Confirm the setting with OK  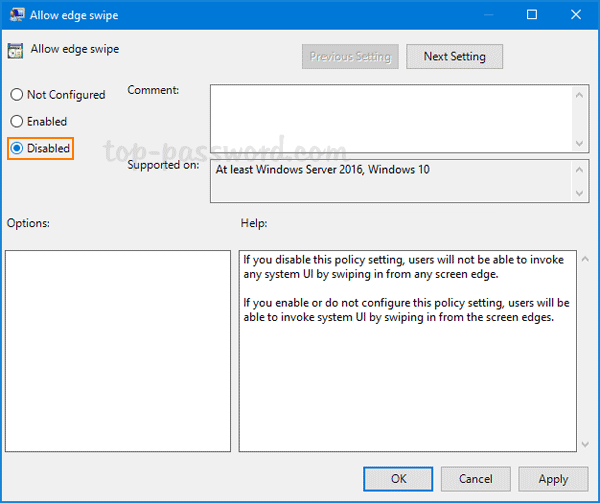[398, 479]
